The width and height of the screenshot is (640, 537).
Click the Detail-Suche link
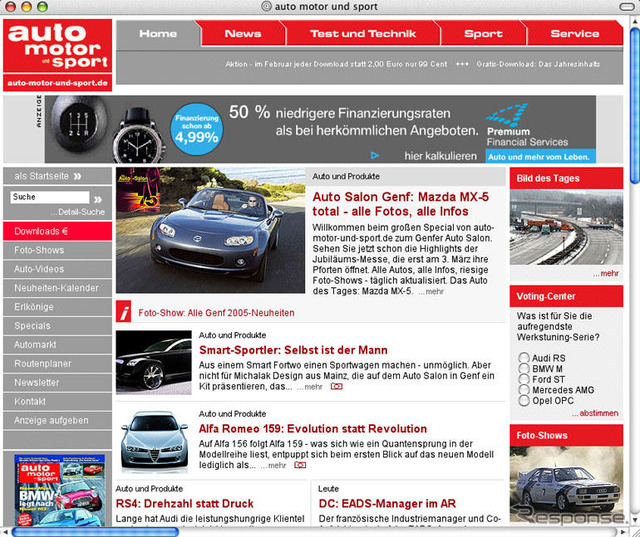pyautogui.click(x=78, y=212)
